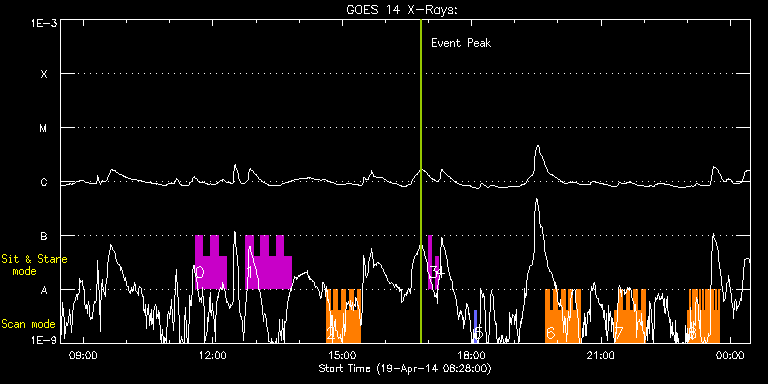The height and width of the screenshot is (384, 768).
Task: Click the 'Start Time (19-Apr-14 08:28:00)' caption
Action: [405, 368]
